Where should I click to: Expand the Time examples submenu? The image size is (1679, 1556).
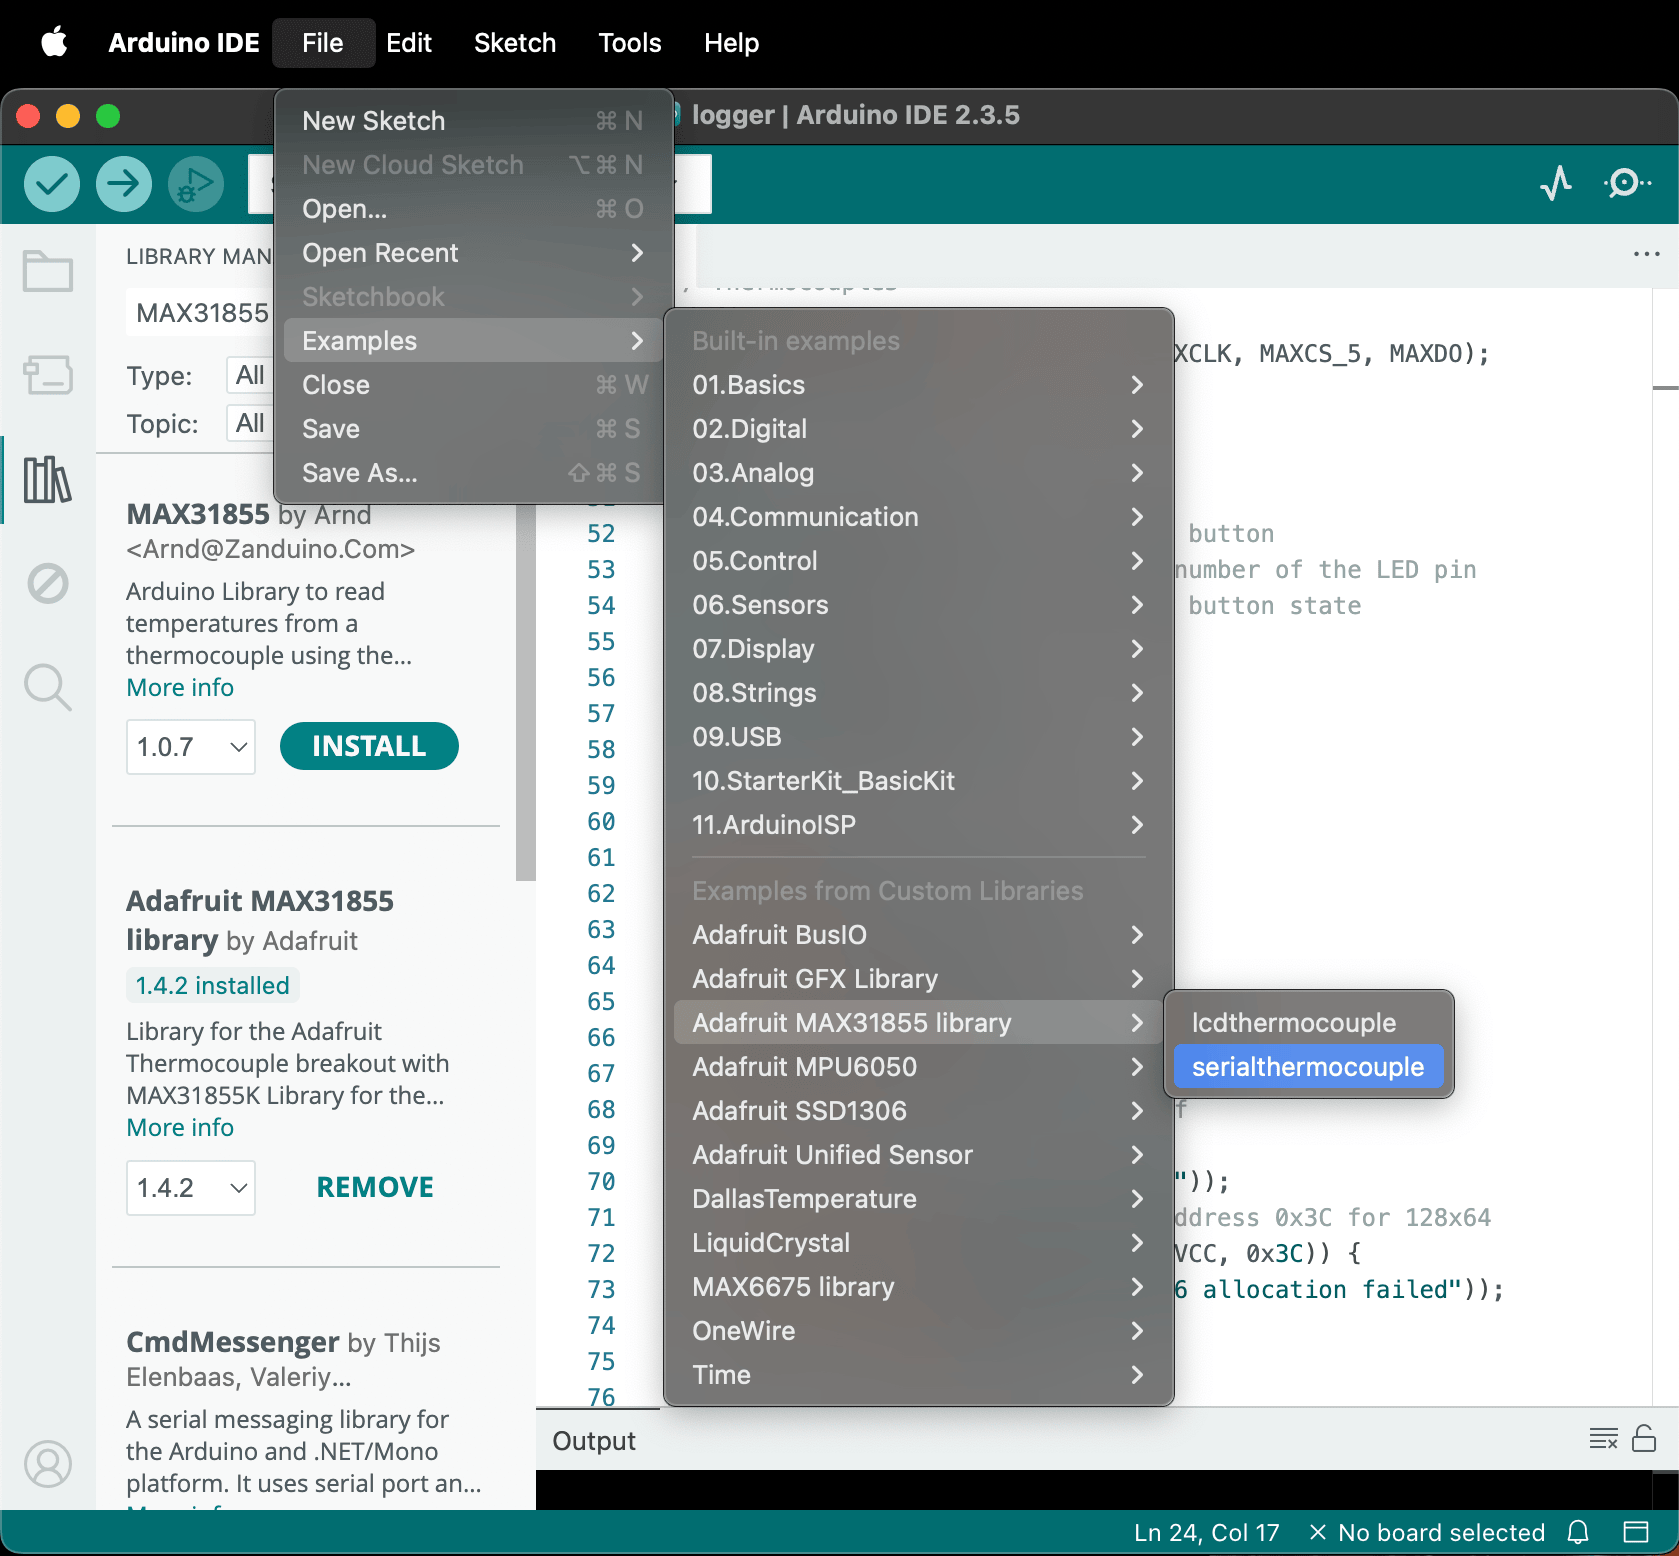coord(918,1375)
